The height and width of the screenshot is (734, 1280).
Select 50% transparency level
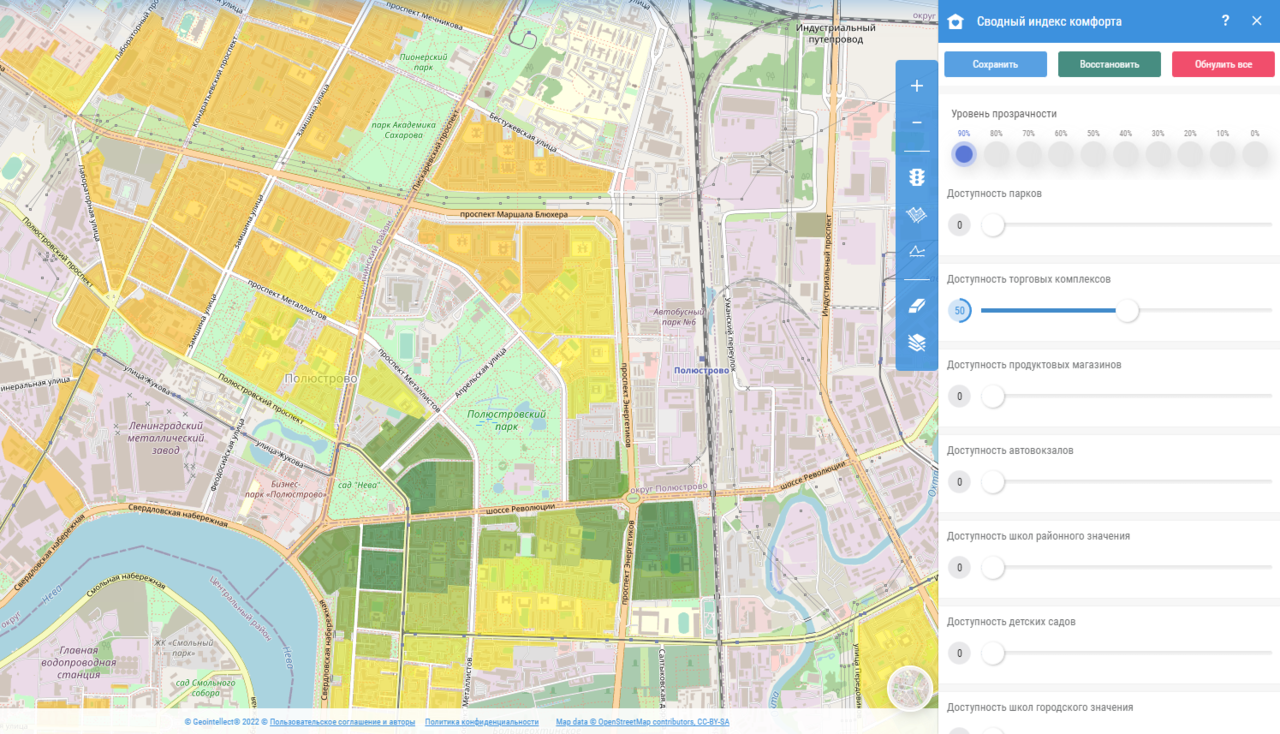[x=1093, y=154]
